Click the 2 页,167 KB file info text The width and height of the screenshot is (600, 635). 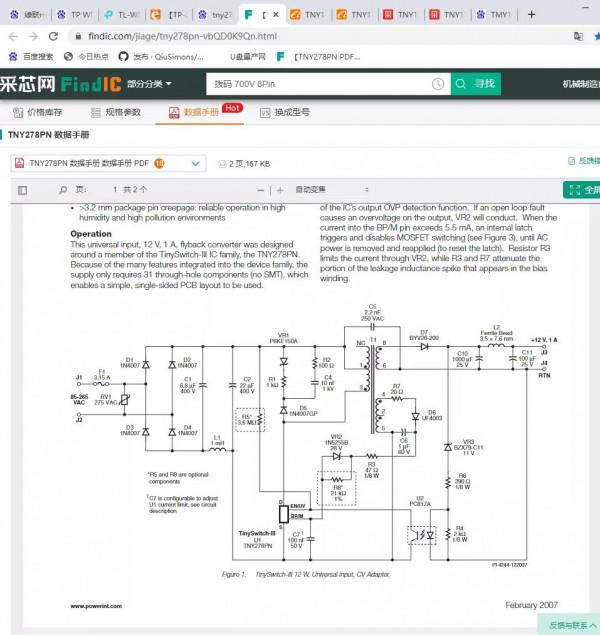(249, 164)
